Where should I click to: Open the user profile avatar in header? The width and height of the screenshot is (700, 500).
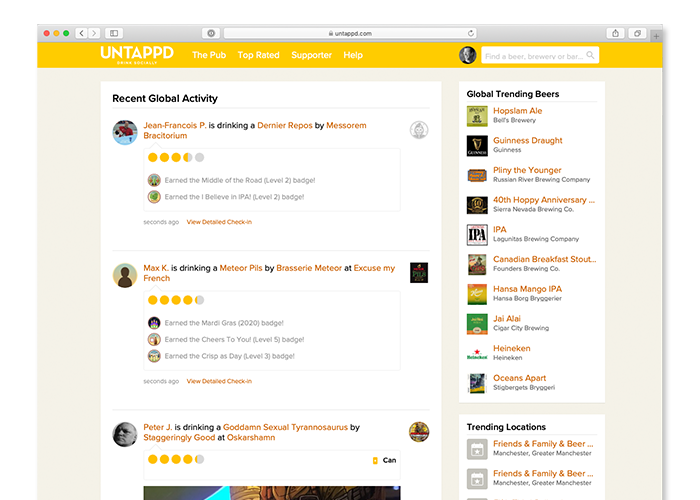pyautogui.click(x=467, y=55)
